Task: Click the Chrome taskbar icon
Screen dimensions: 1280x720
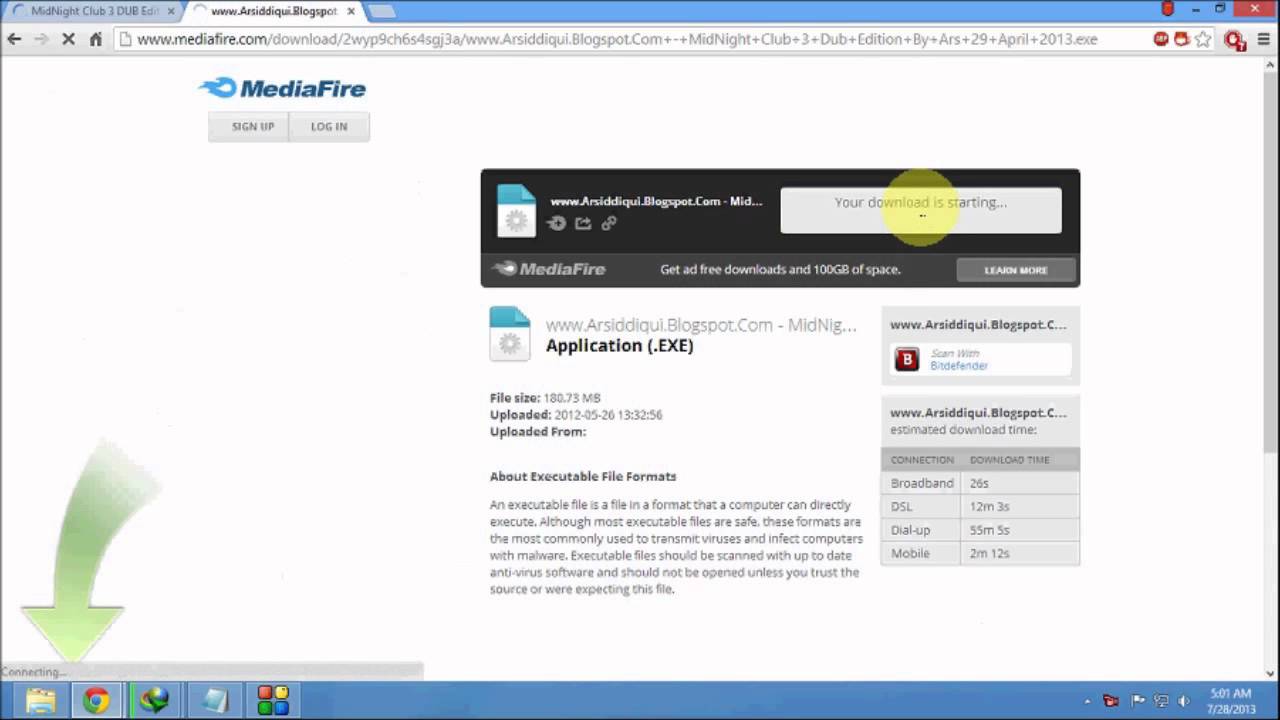Action: 96,700
